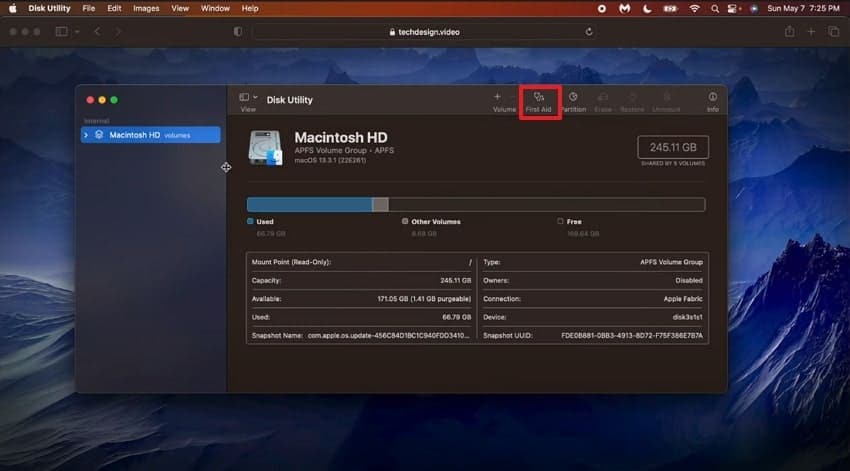Go forward in Safari
Image resolution: width=850 pixels, height=471 pixels.
[118, 31]
